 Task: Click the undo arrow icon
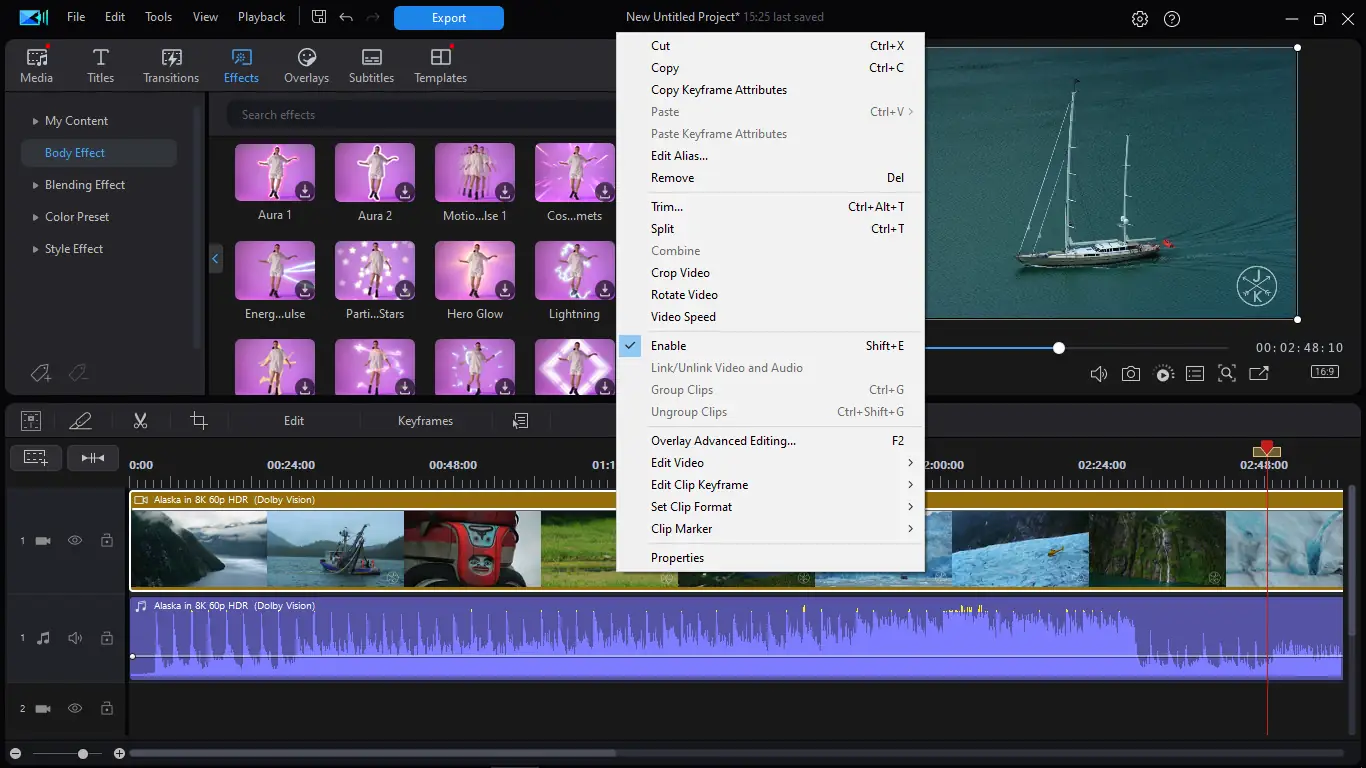click(x=346, y=17)
